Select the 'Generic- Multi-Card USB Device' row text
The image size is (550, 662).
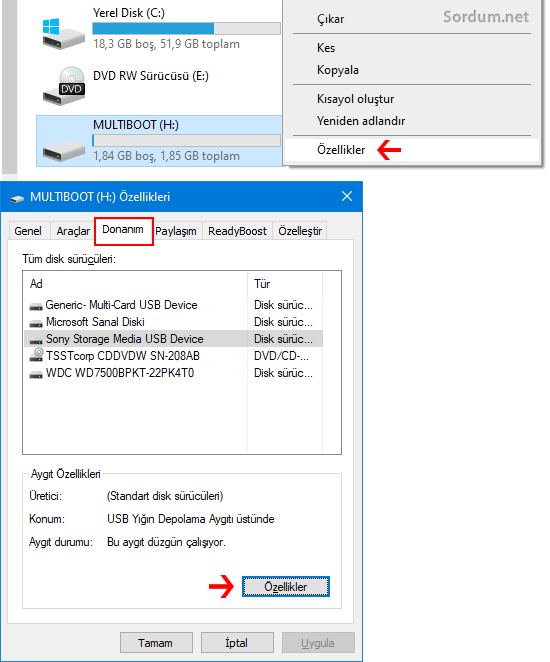pyautogui.click(x=121, y=305)
